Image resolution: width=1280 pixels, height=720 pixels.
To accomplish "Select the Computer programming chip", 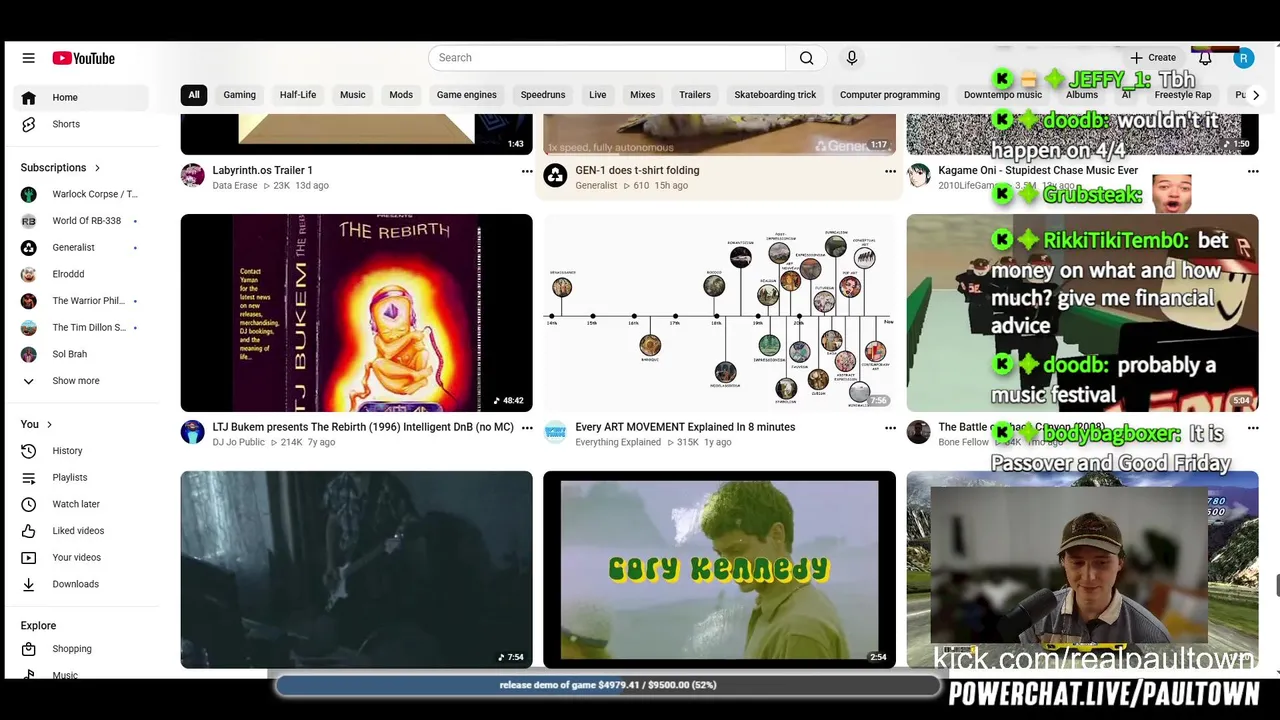I will pyautogui.click(x=890, y=95).
